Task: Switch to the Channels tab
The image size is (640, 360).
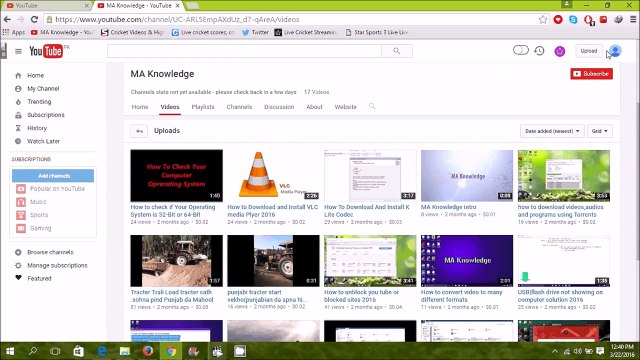Action: [239, 107]
